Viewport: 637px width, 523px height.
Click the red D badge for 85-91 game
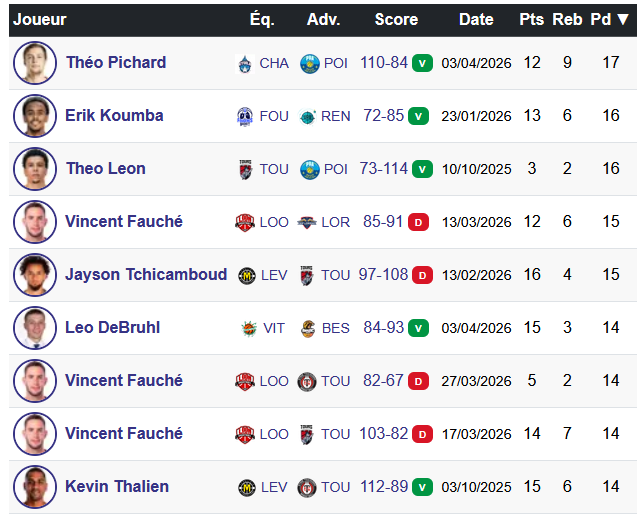pyautogui.click(x=419, y=222)
